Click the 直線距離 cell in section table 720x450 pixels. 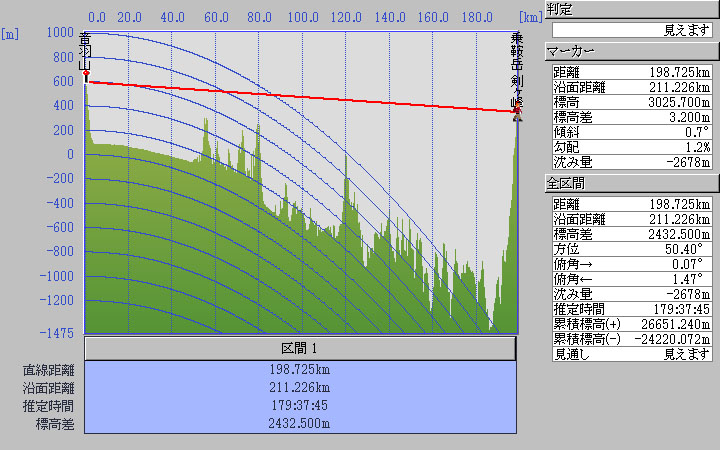click(301, 370)
